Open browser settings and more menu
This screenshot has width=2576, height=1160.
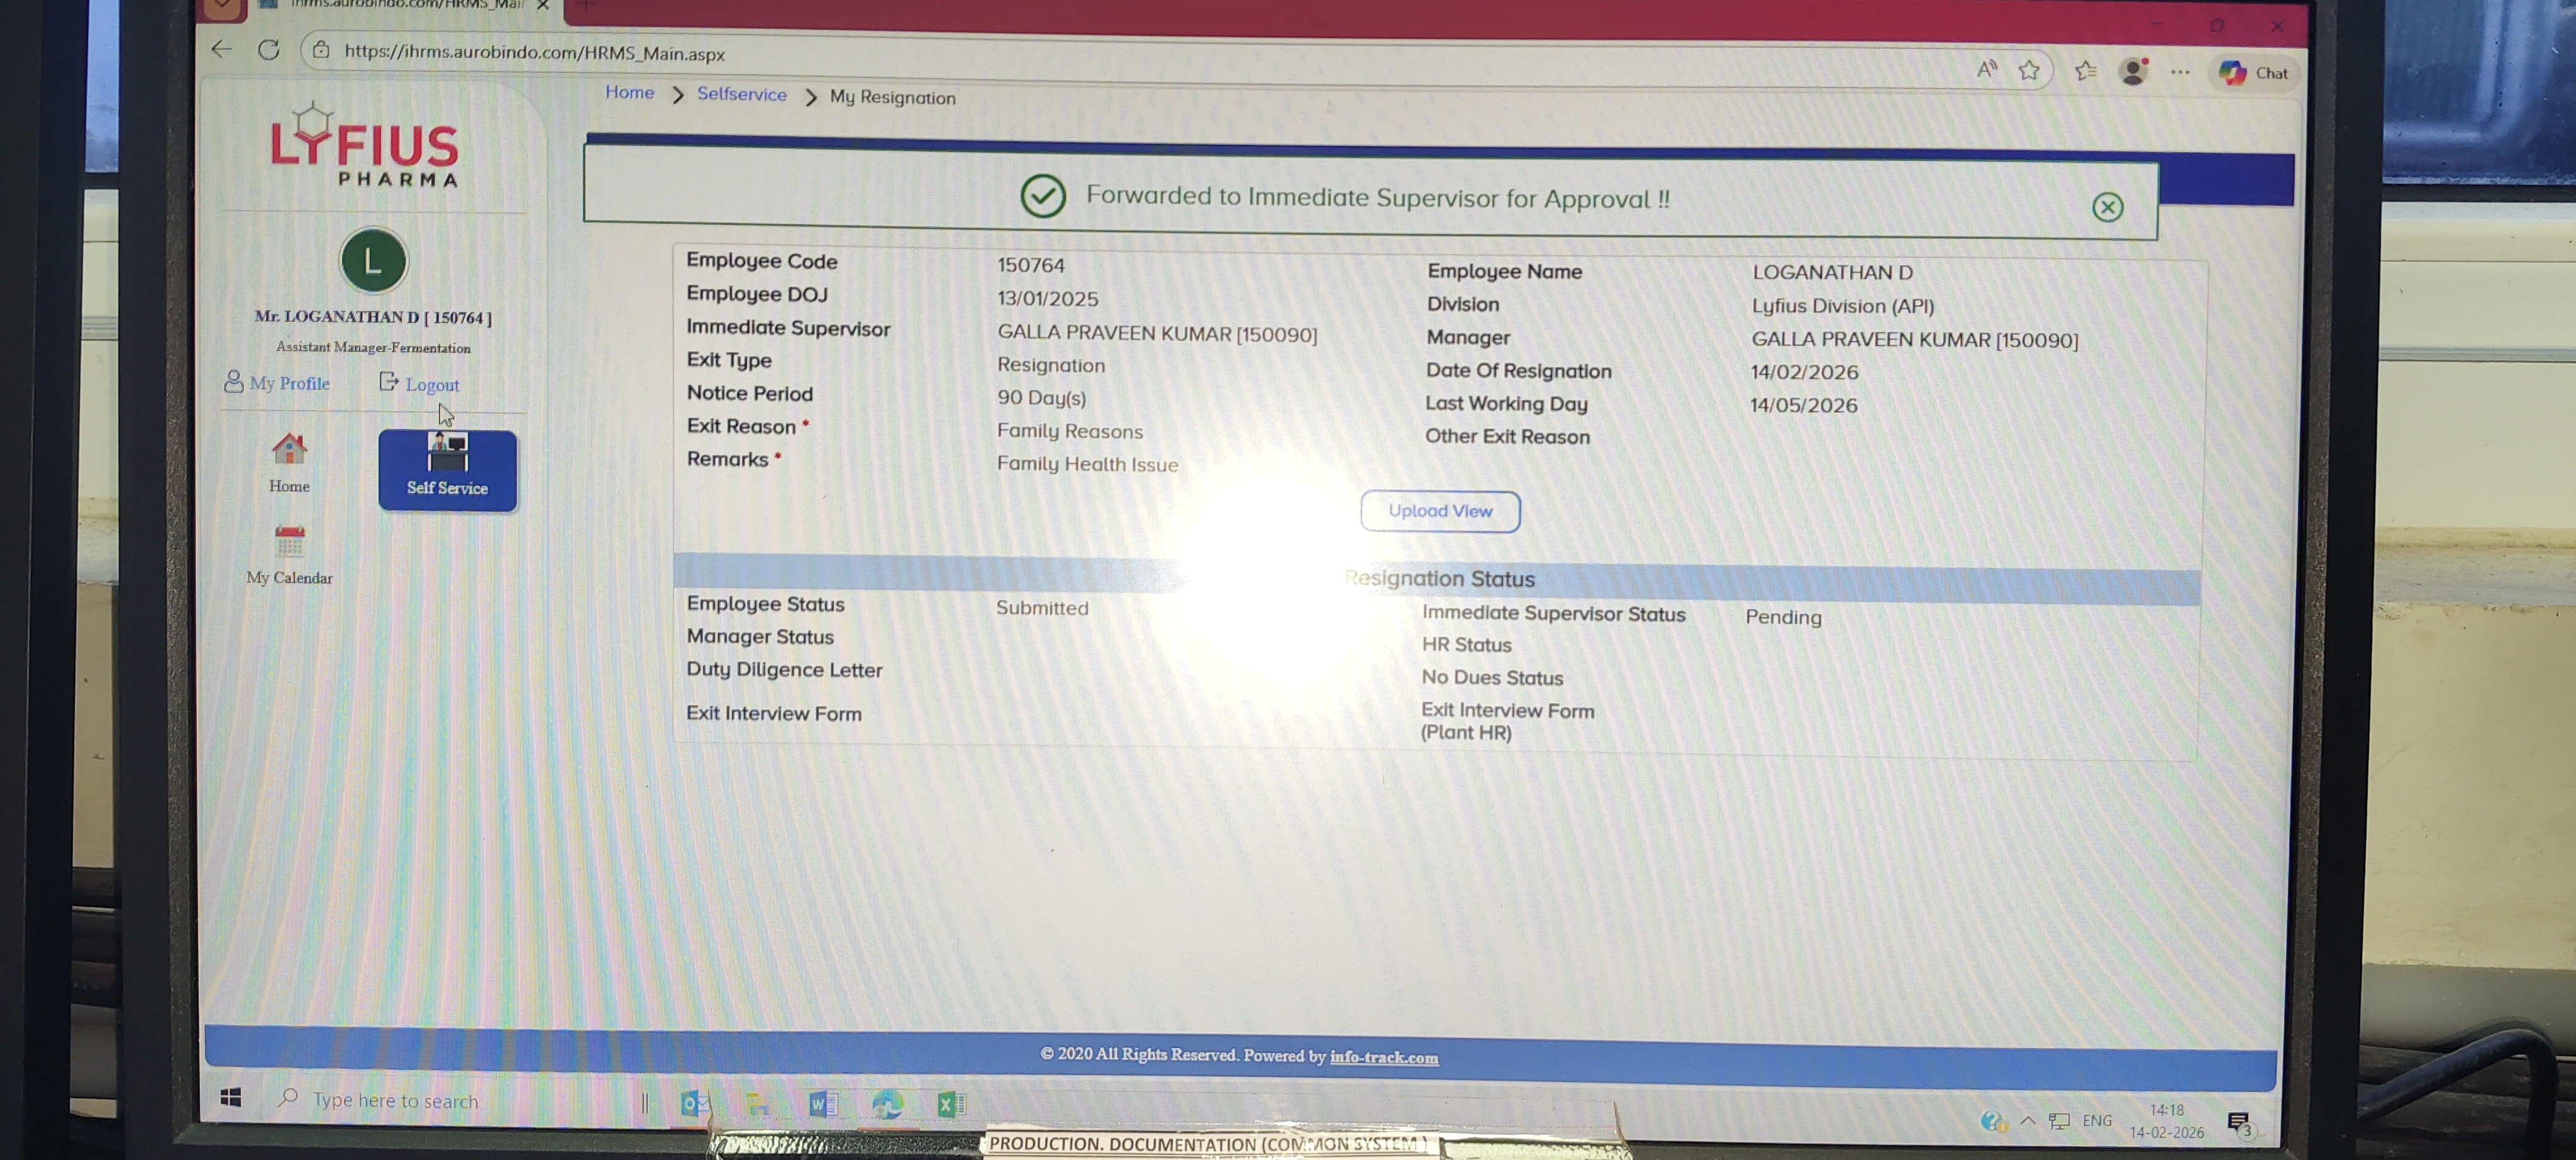2180,72
